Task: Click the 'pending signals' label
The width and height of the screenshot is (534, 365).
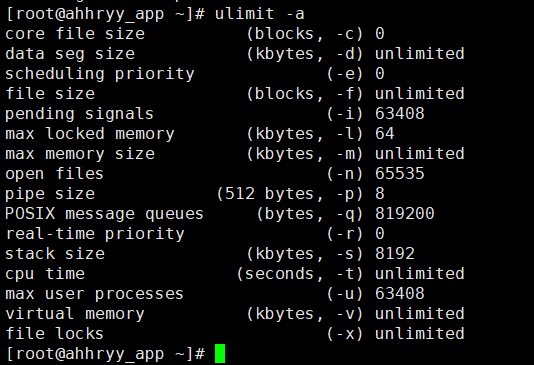Action: point(79,114)
